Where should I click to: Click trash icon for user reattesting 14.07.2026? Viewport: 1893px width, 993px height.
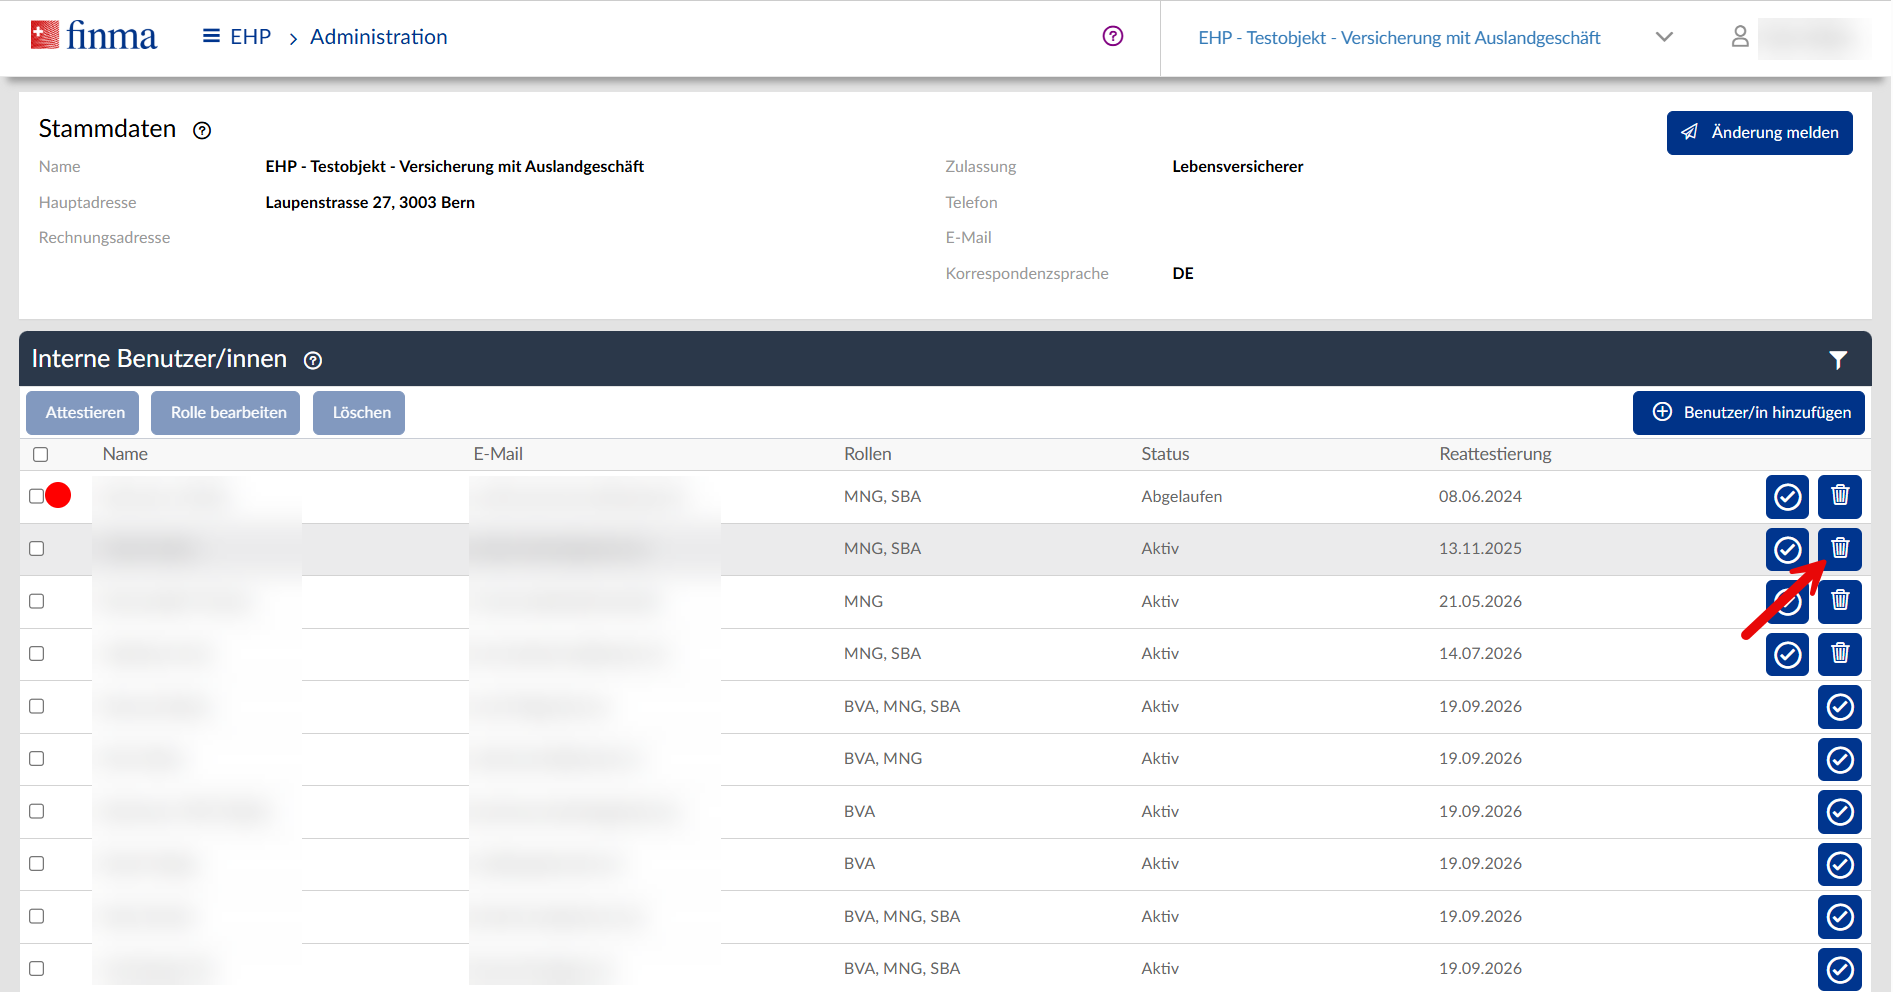1839,654
